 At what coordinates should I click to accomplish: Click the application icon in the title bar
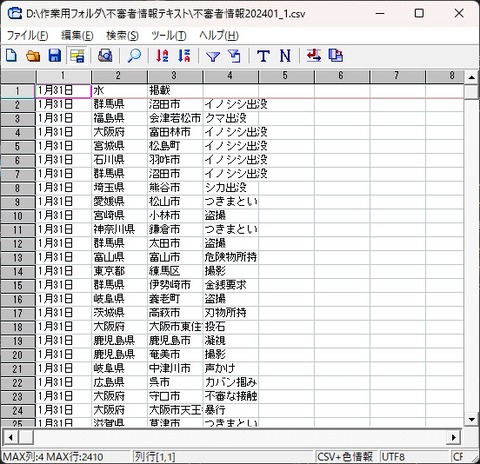click(14, 14)
